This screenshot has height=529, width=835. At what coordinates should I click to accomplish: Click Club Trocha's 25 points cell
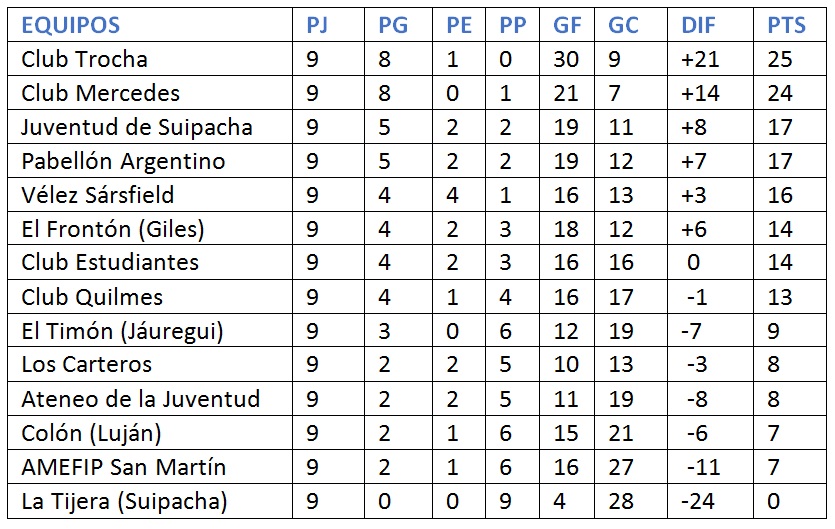click(x=780, y=59)
